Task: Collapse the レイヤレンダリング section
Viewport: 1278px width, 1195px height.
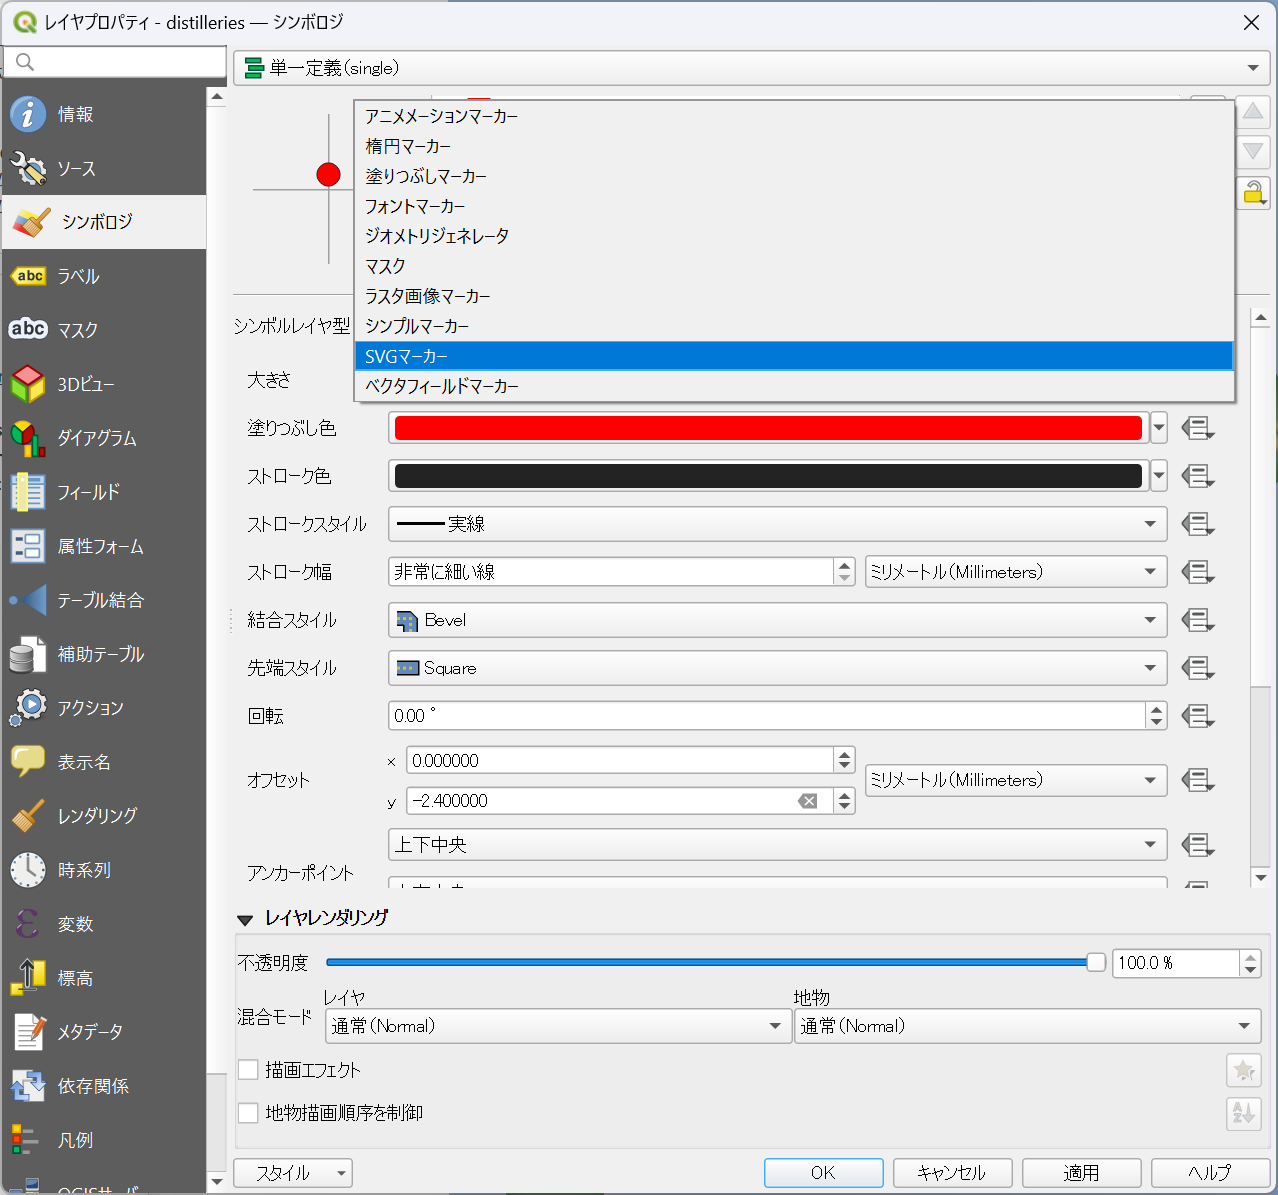Action: pos(245,919)
